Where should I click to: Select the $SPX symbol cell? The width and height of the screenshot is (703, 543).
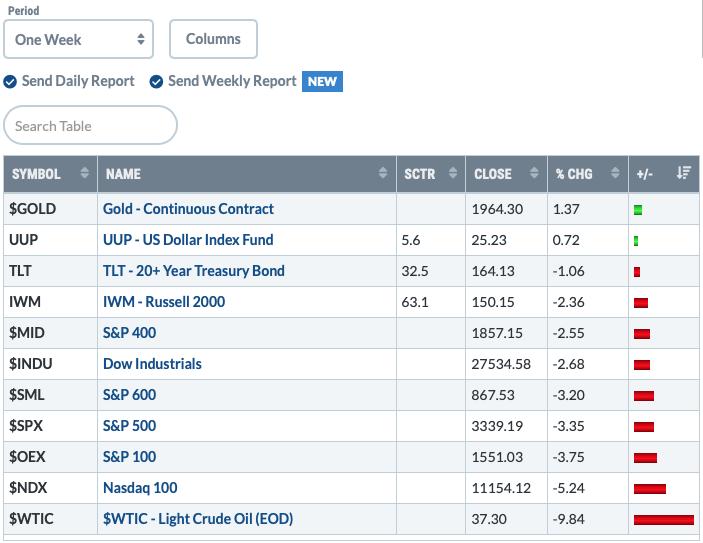pyautogui.click(x=50, y=426)
